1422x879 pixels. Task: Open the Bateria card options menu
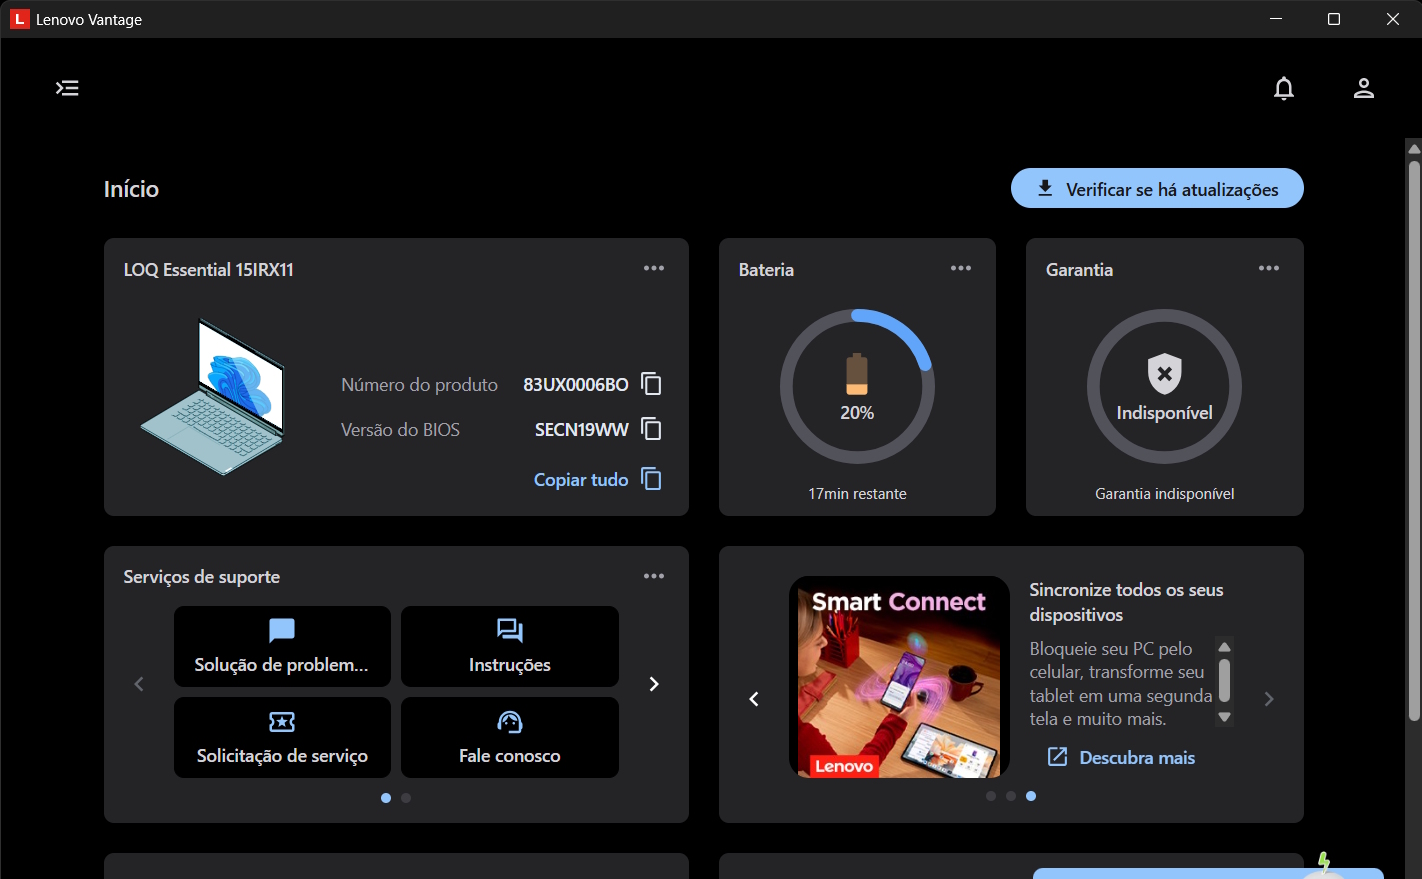click(961, 268)
